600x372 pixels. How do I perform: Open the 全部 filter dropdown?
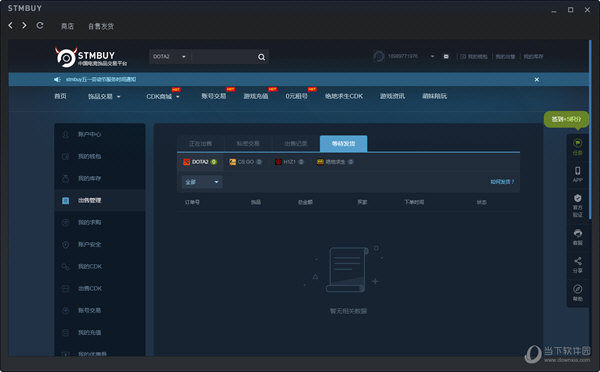point(202,182)
